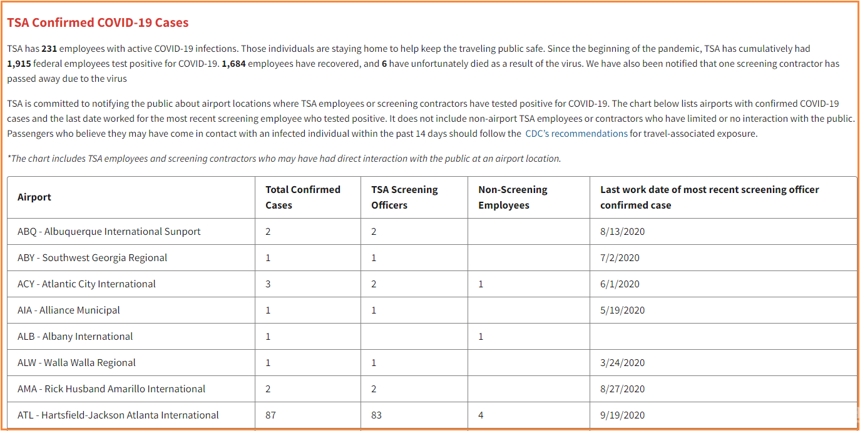Click the TSA Confirmed COVID-19 Cases heading
Screen dimensions: 860x431
98,22
